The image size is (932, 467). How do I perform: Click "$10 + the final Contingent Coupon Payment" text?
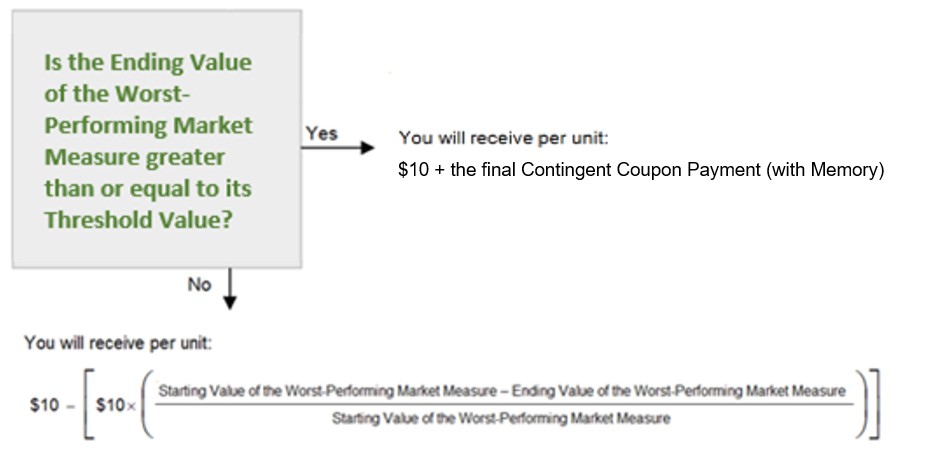pos(580,170)
